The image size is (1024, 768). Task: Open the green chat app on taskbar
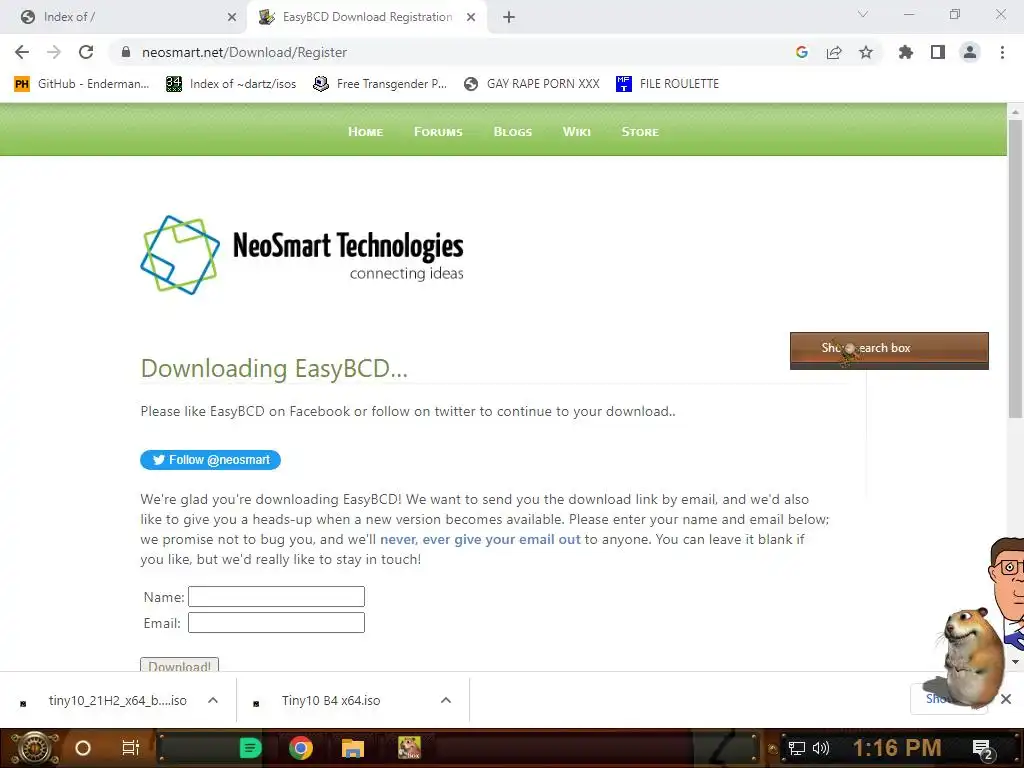(250, 748)
